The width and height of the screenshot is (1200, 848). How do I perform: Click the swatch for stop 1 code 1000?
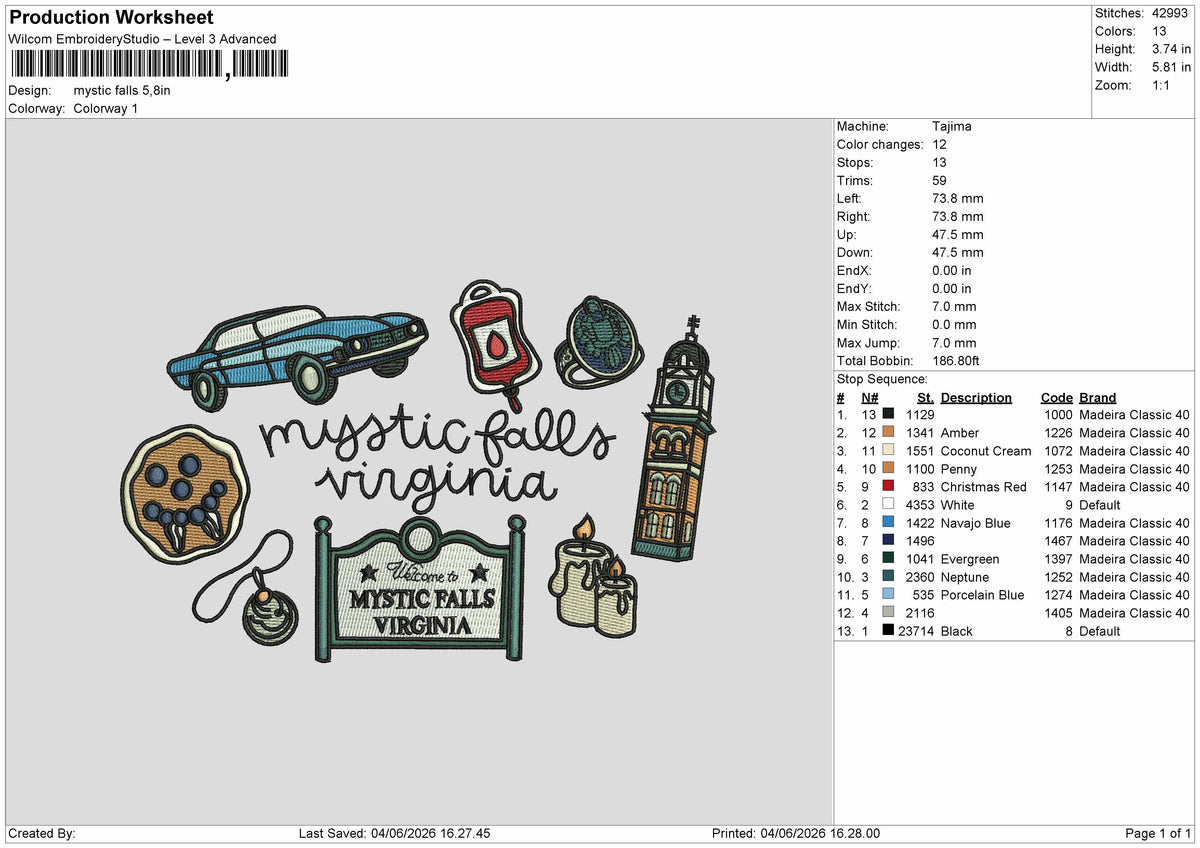888,415
